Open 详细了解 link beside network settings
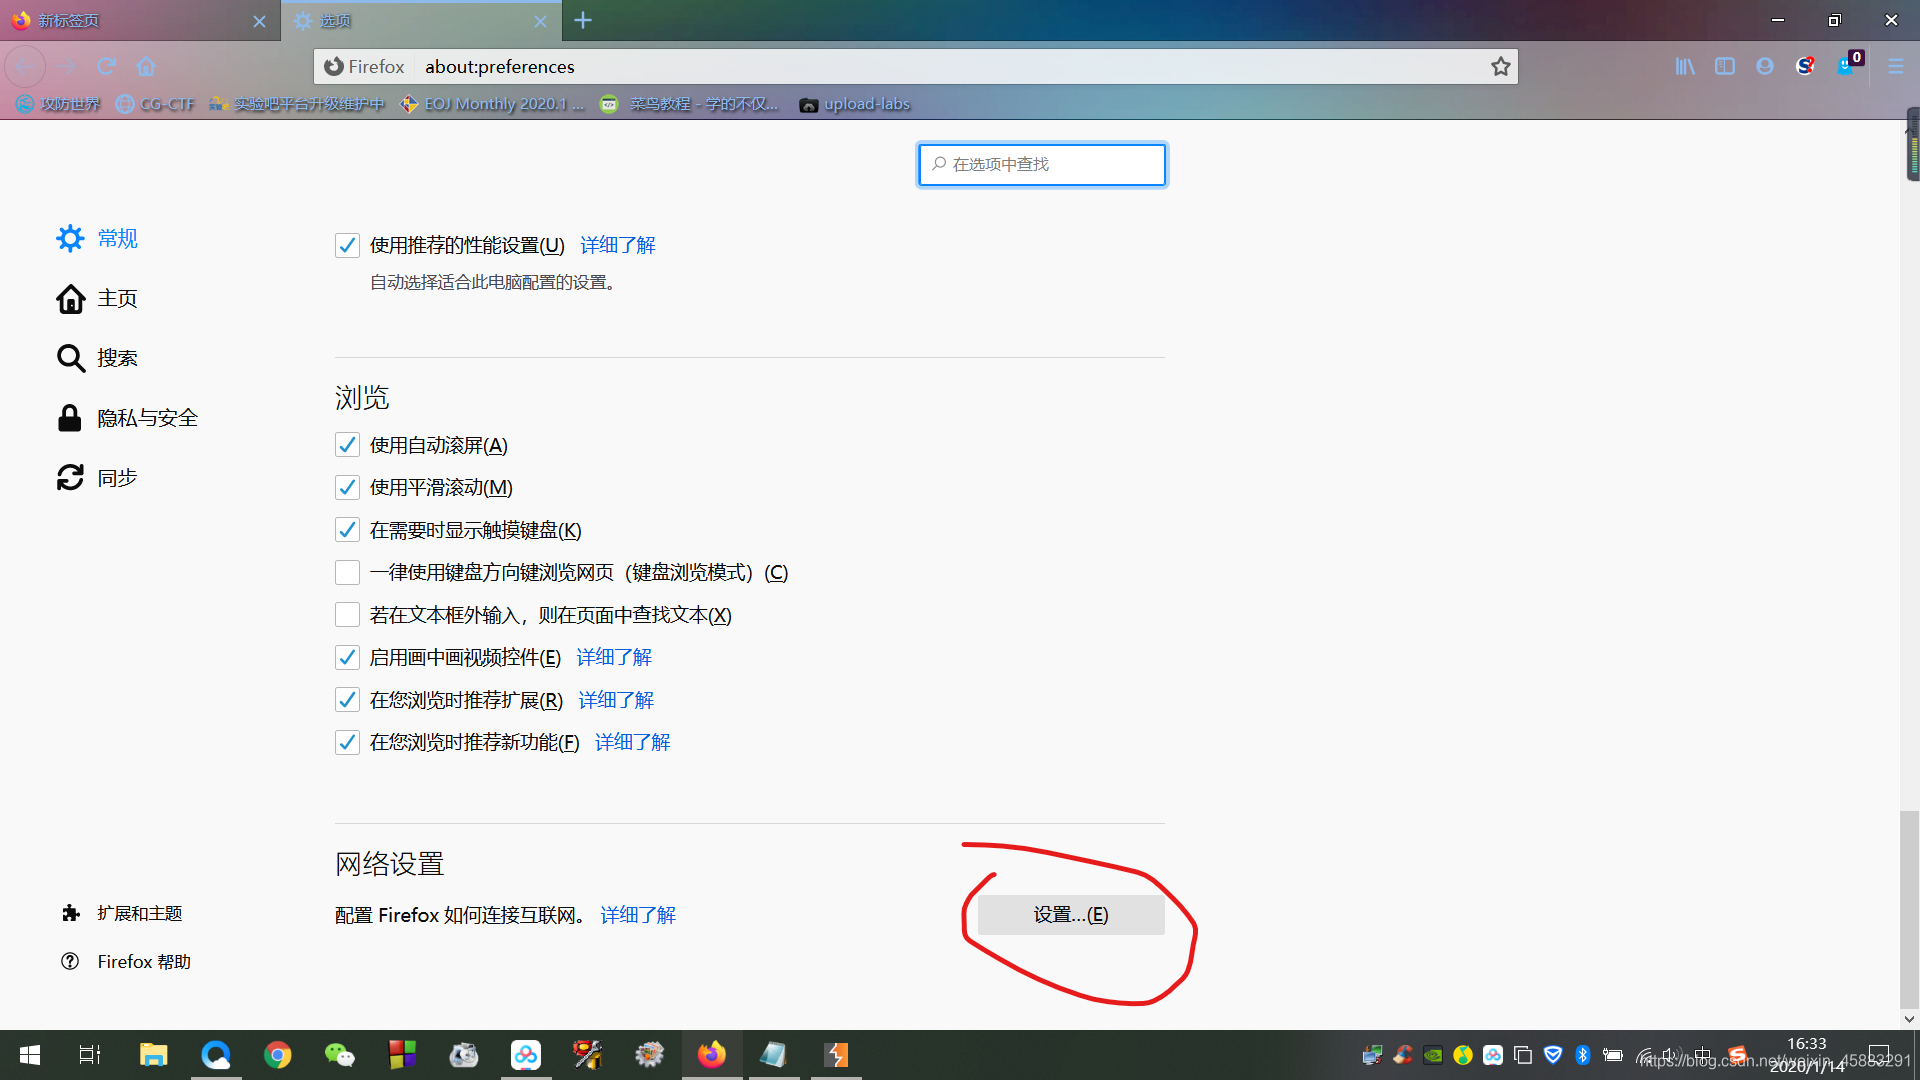Viewport: 1920px width, 1080px height. coord(638,915)
